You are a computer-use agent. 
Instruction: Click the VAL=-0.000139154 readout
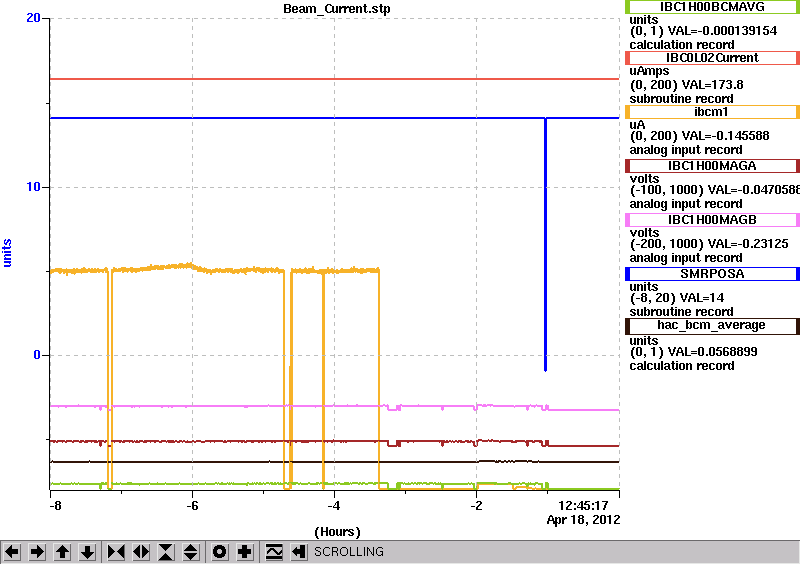[x=722, y=31]
